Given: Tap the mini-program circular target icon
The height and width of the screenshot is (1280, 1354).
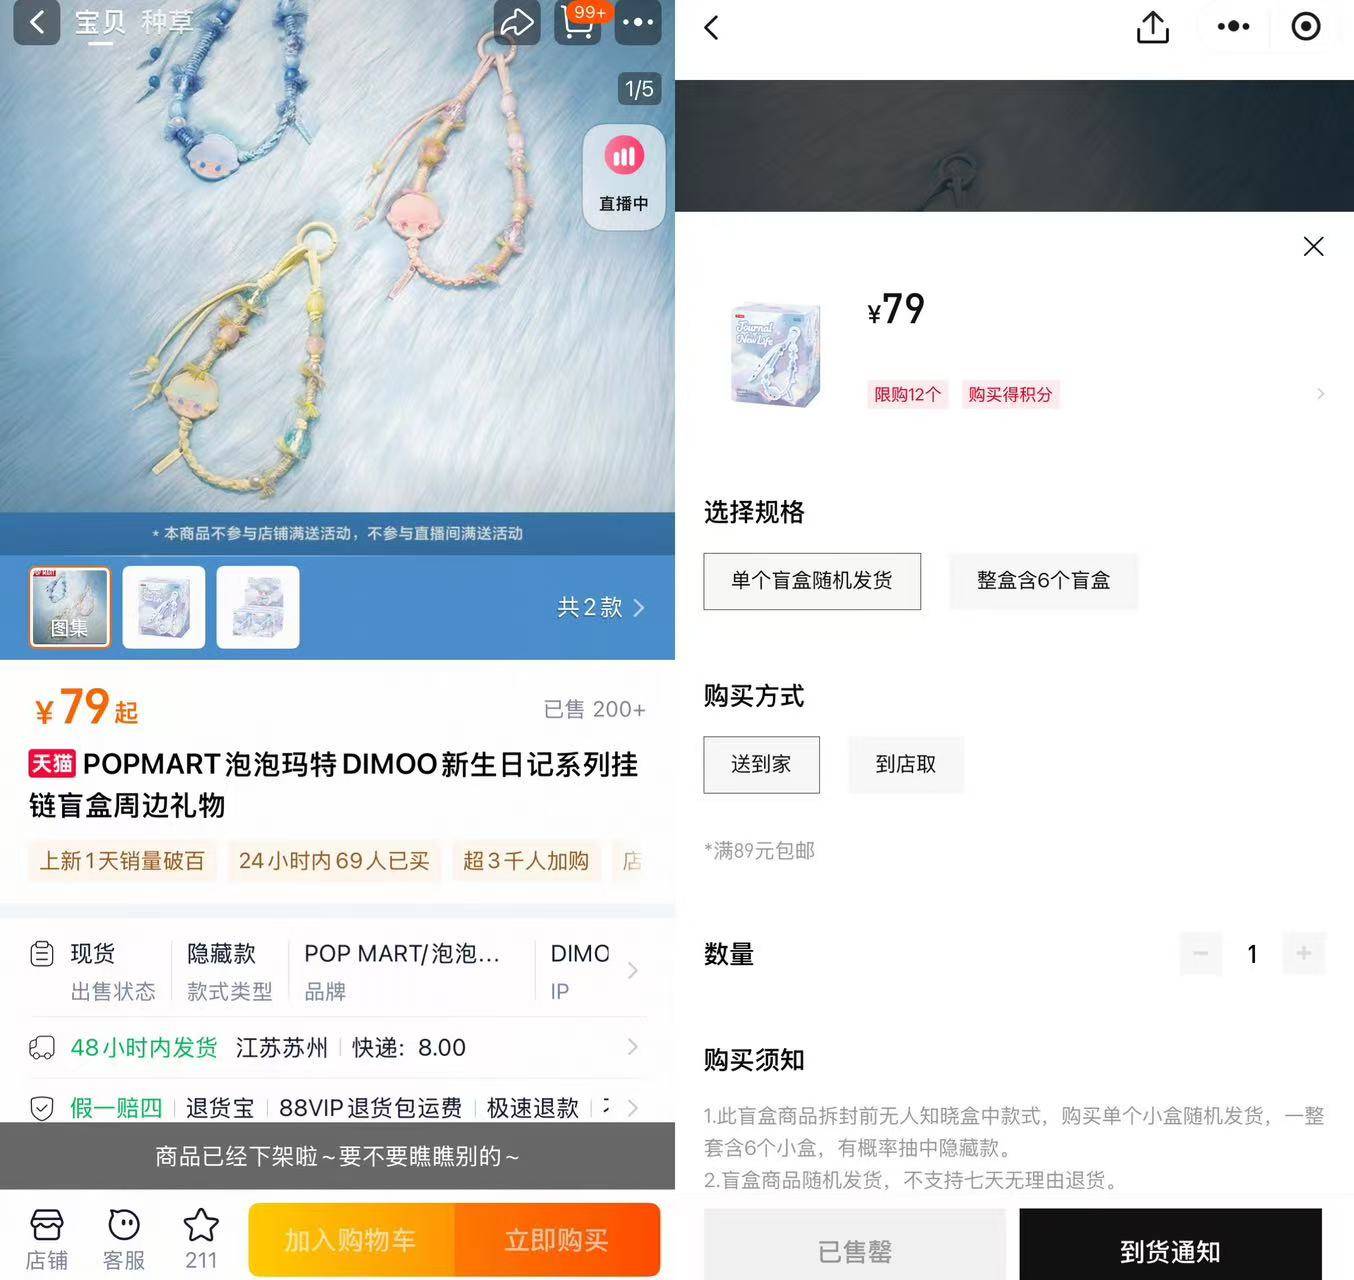Looking at the screenshot, I should [1305, 27].
